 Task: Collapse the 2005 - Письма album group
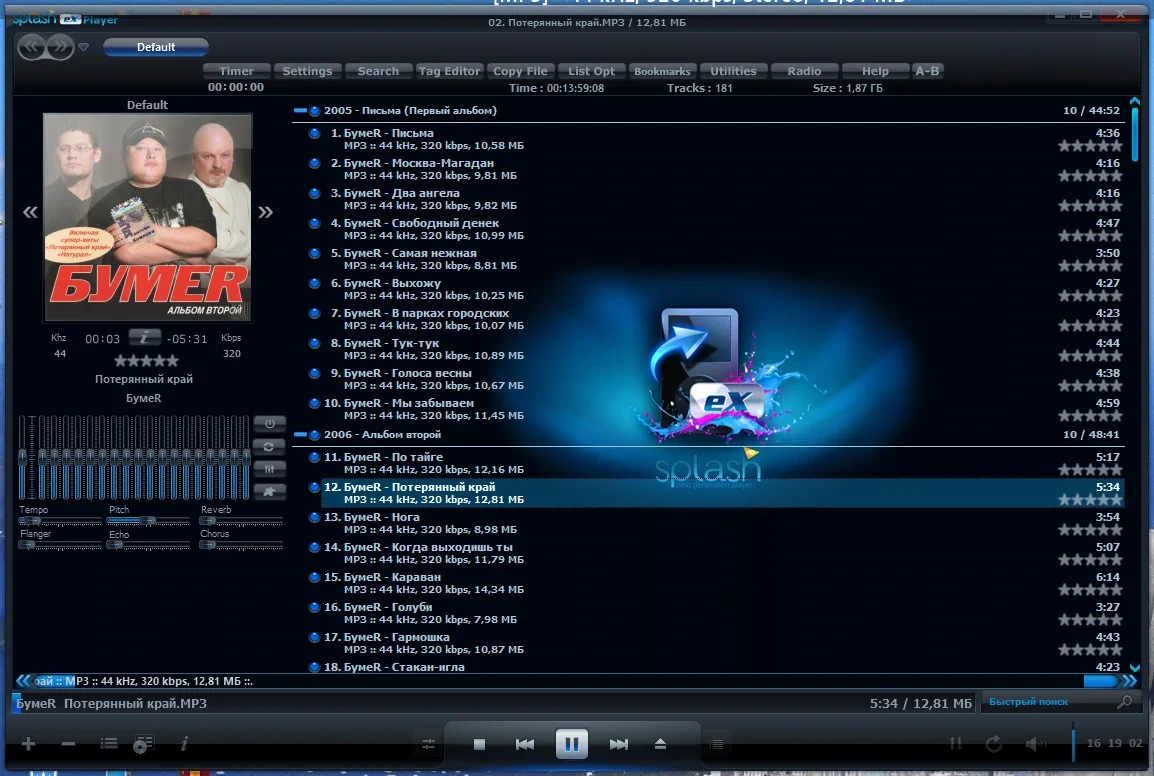click(x=300, y=110)
